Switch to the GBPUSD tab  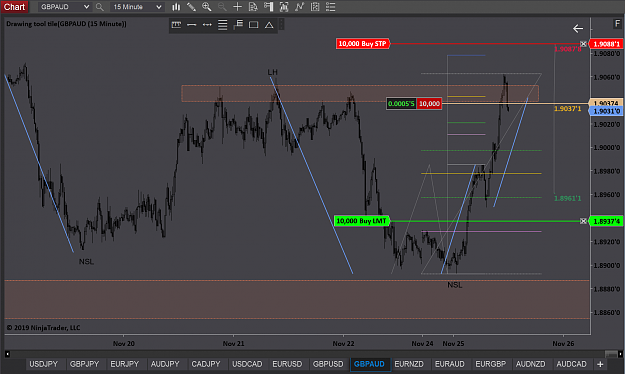point(328,364)
